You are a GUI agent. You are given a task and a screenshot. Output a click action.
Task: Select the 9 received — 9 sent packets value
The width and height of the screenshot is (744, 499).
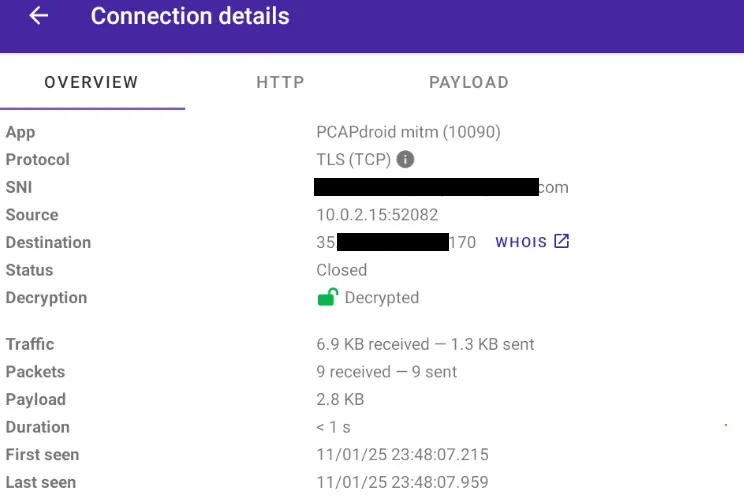point(386,371)
